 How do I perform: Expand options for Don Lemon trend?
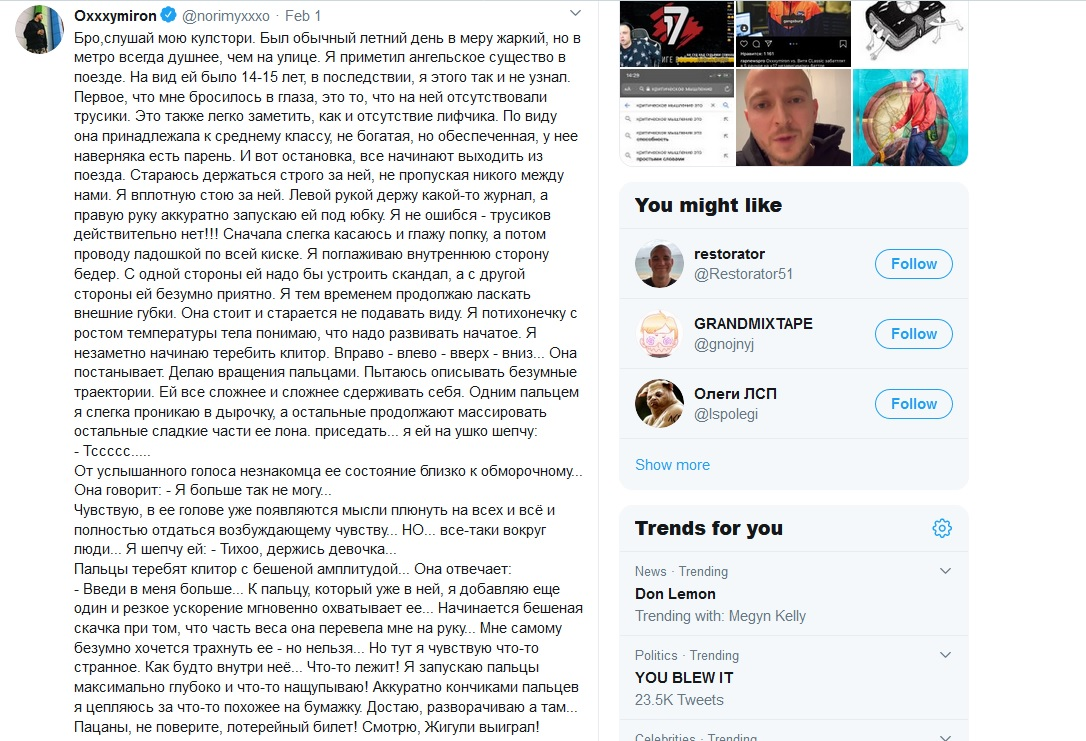tap(945, 571)
